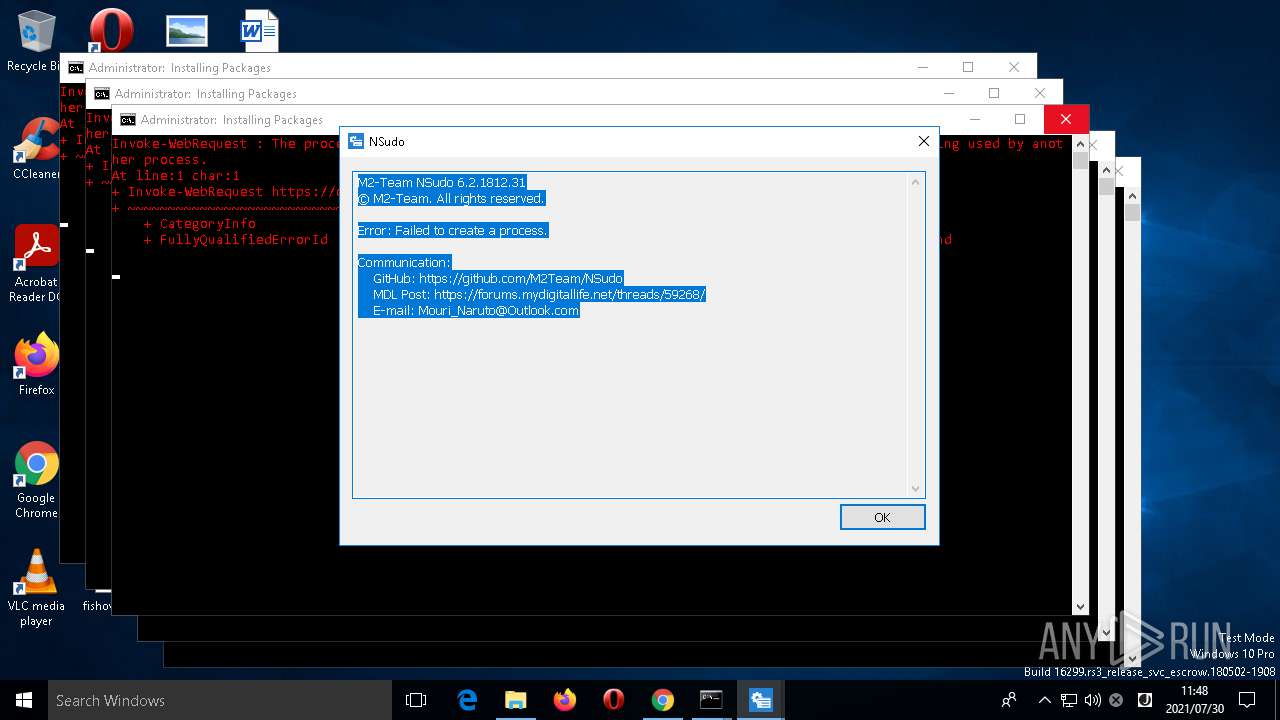1280x720 pixels.
Task: Click the FullyQualifiedErrorId console line
Action: pos(236,240)
